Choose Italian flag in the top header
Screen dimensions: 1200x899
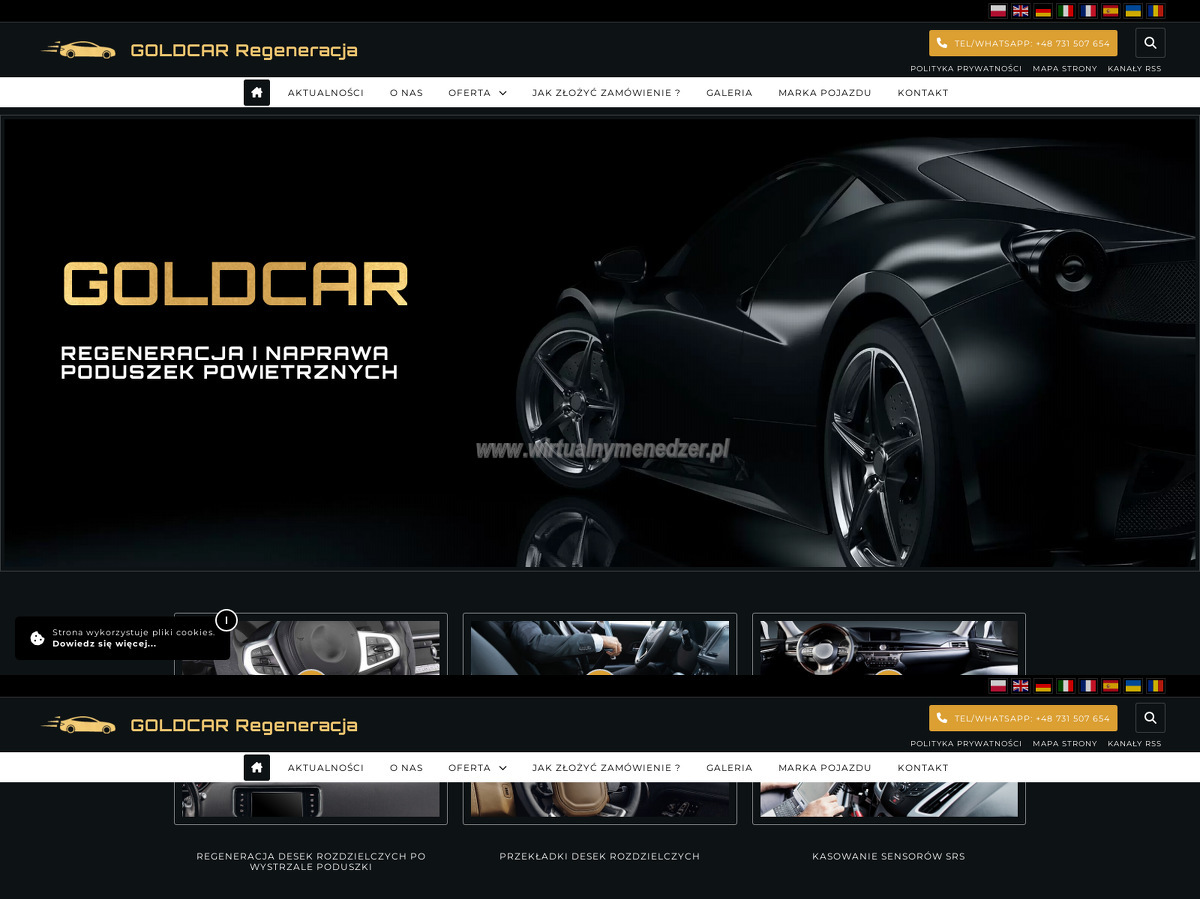click(1066, 11)
